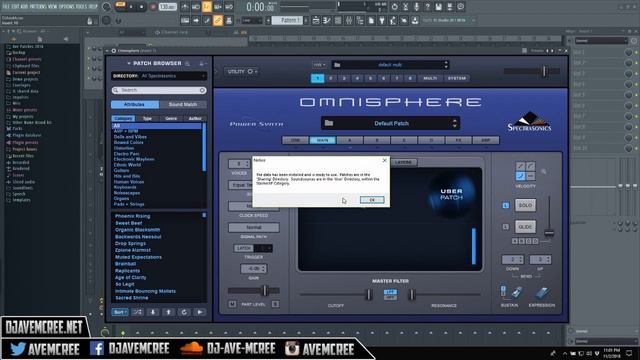Start playback with FL Studio play button
The width and height of the screenshot is (640, 360).
pyautogui.click(x=131, y=7)
